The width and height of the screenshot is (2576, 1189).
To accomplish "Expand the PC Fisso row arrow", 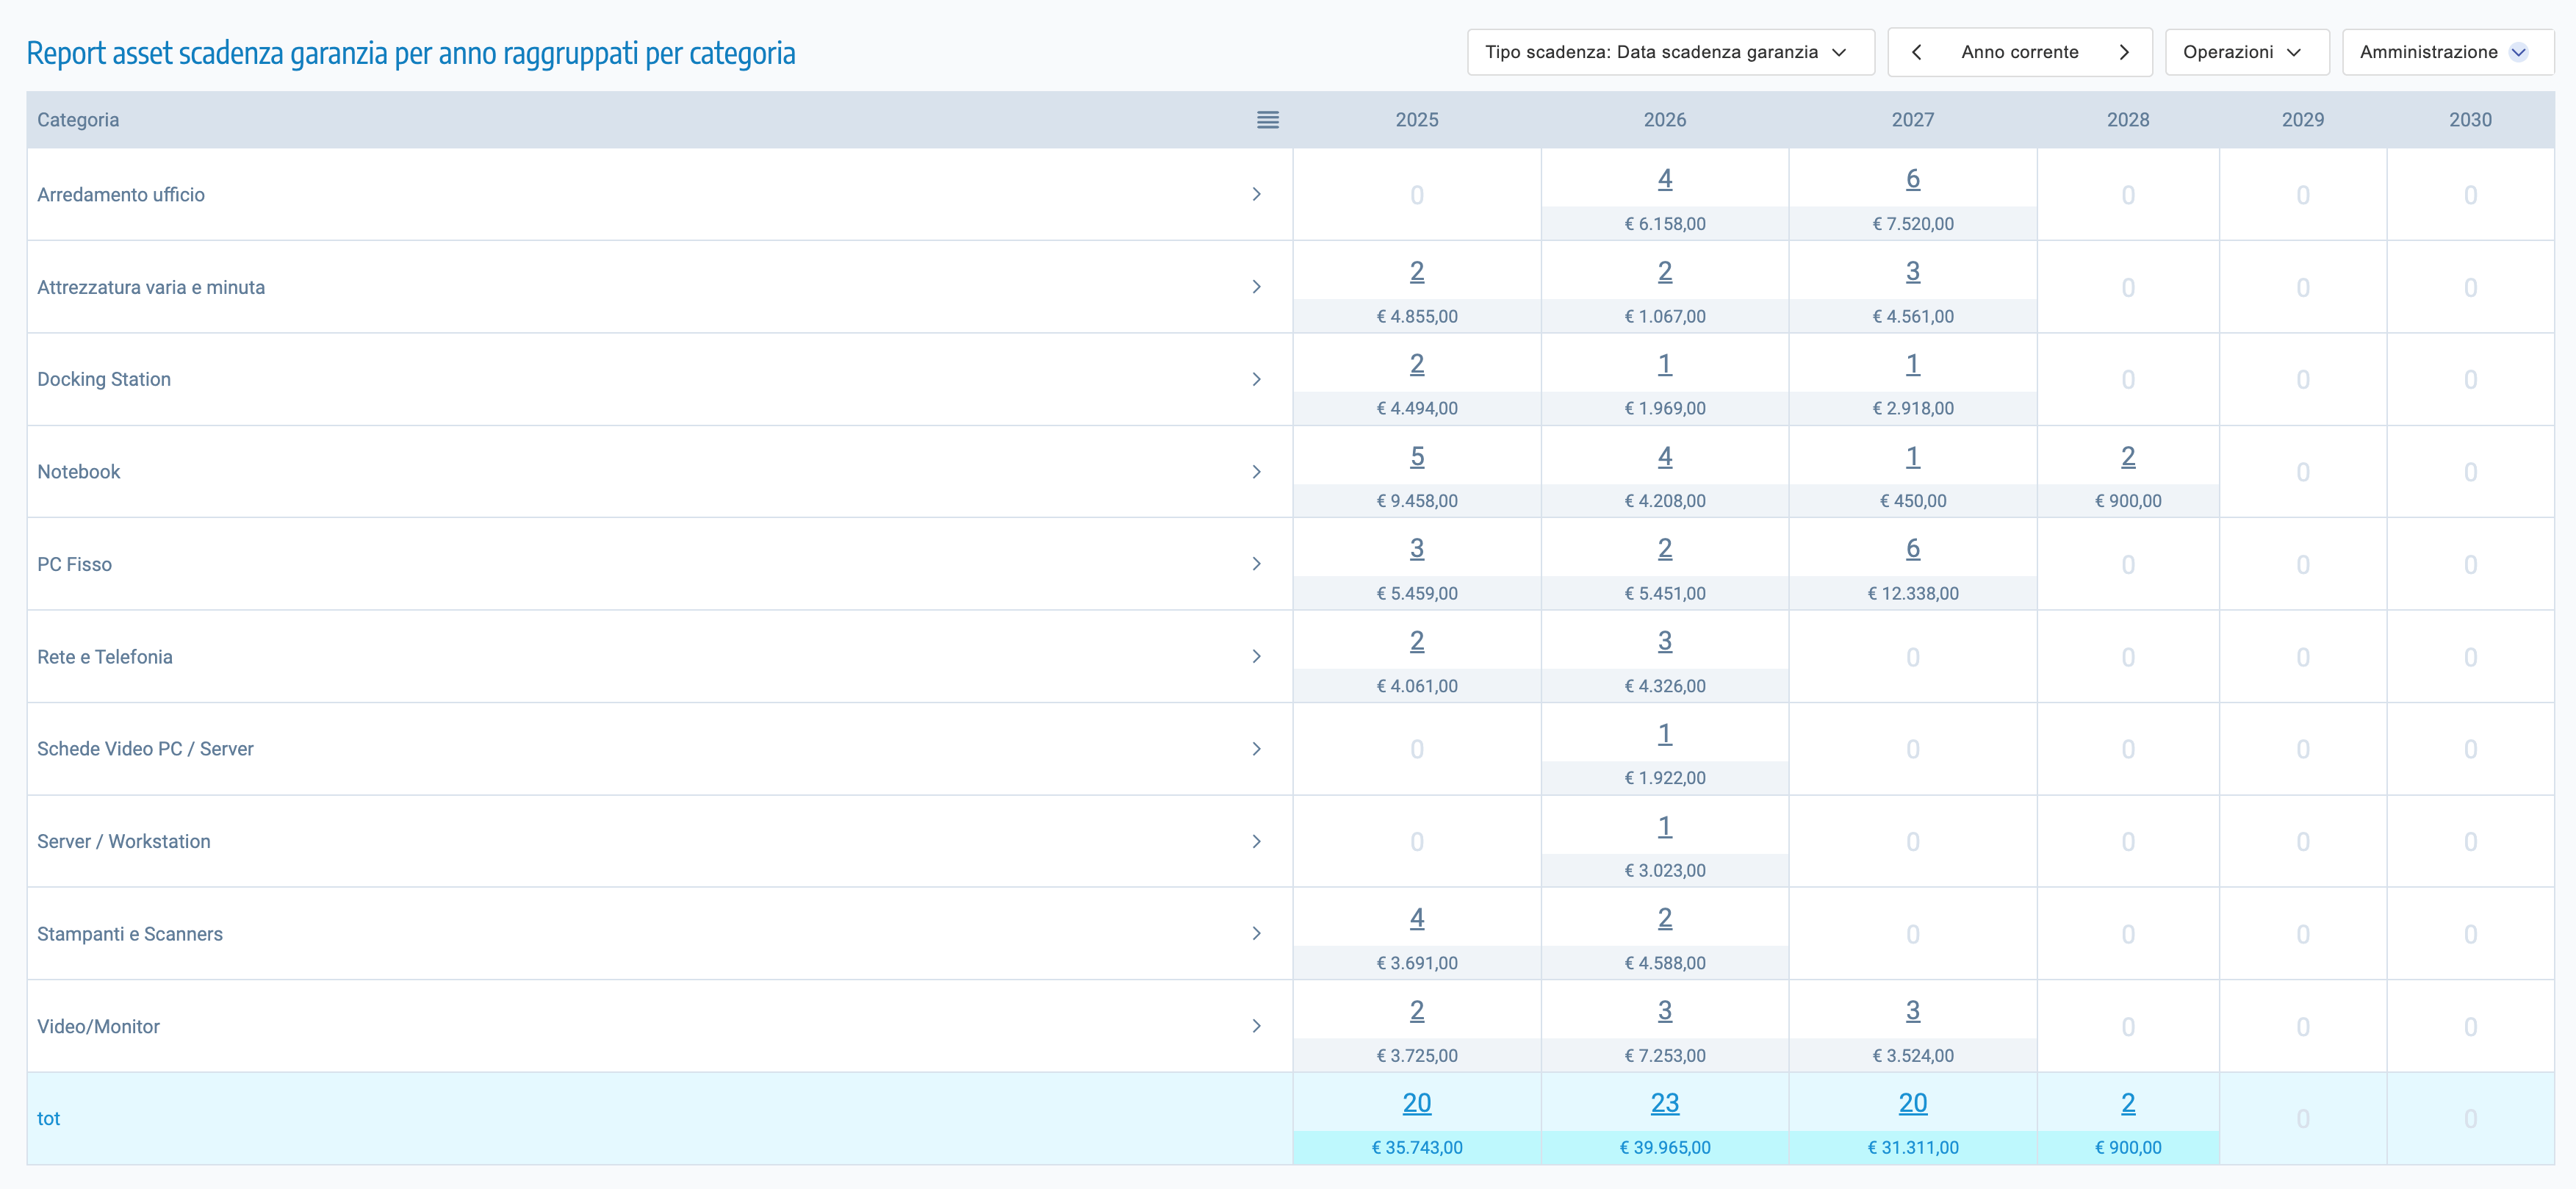I will click(x=1256, y=564).
